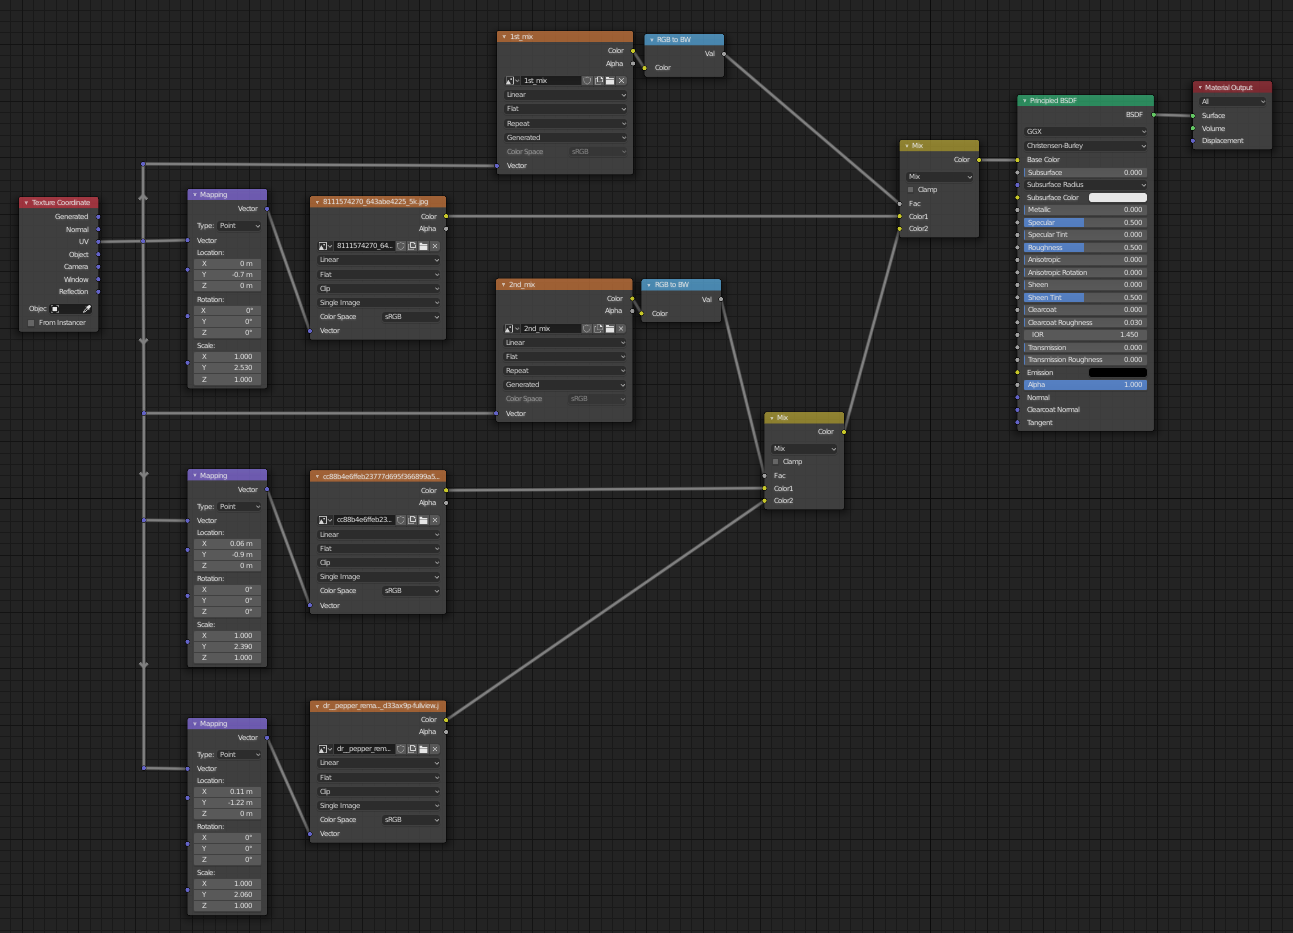Adjust the Specular slider in Principled BSDF
The height and width of the screenshot is (933, 1293).
point(1085,222)
